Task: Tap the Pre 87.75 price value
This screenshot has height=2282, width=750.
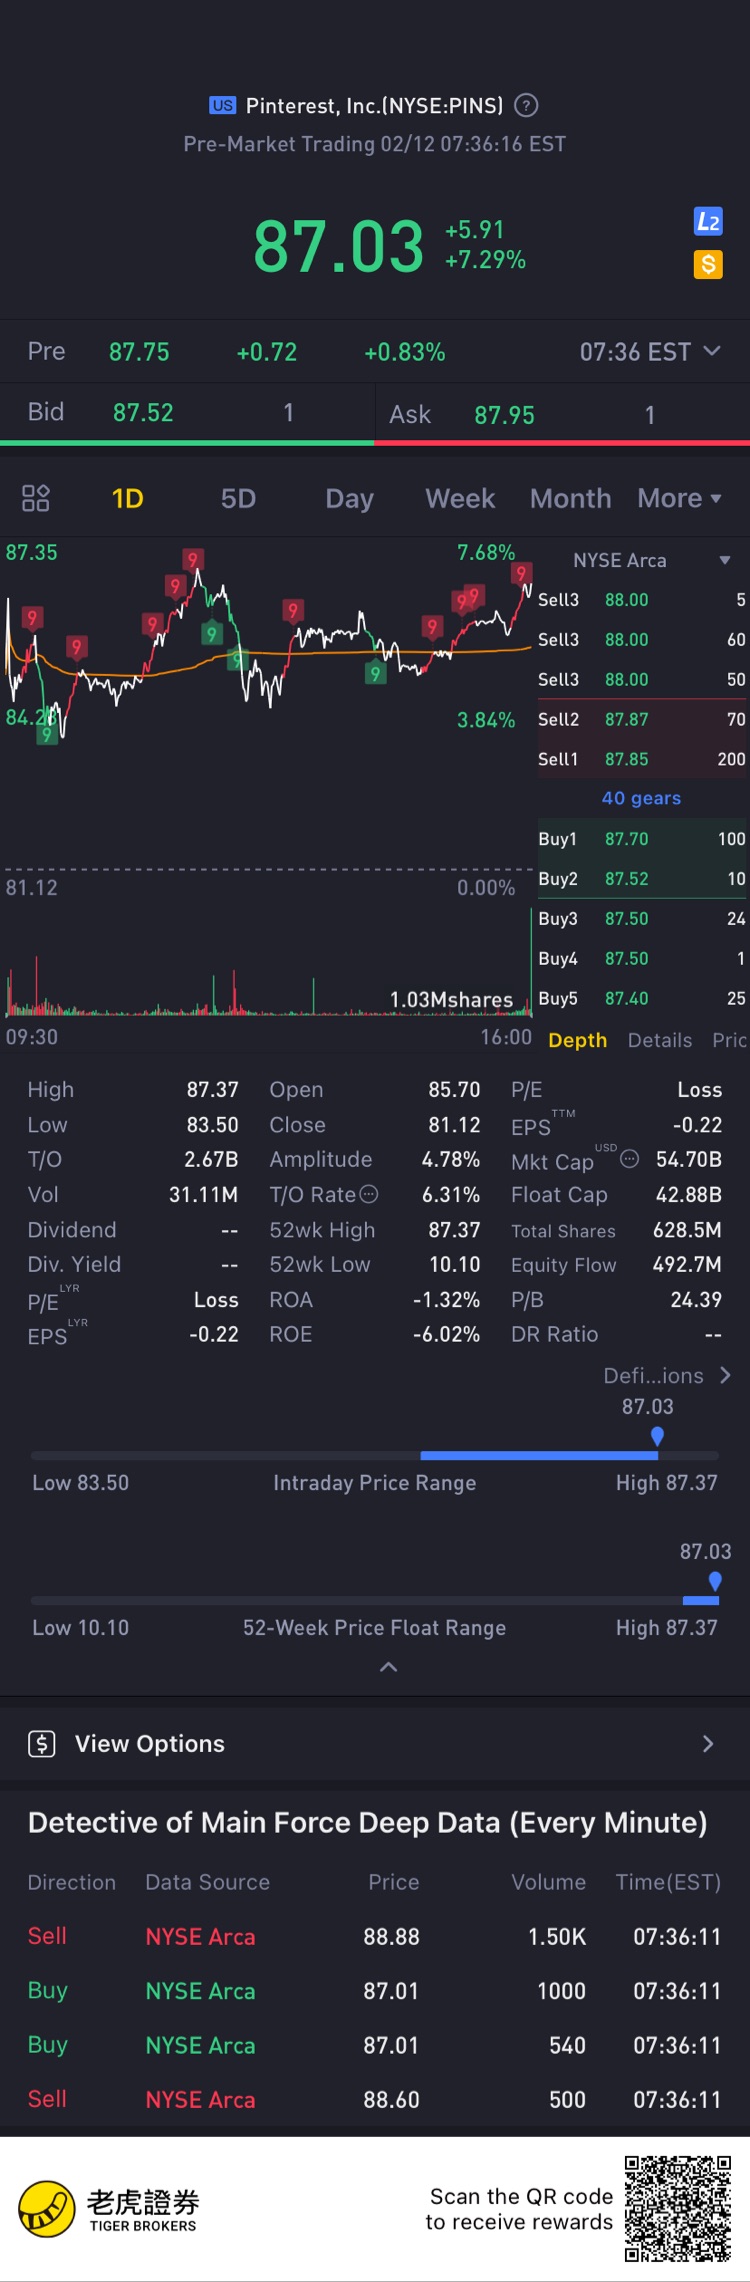Action: point(139,352)
